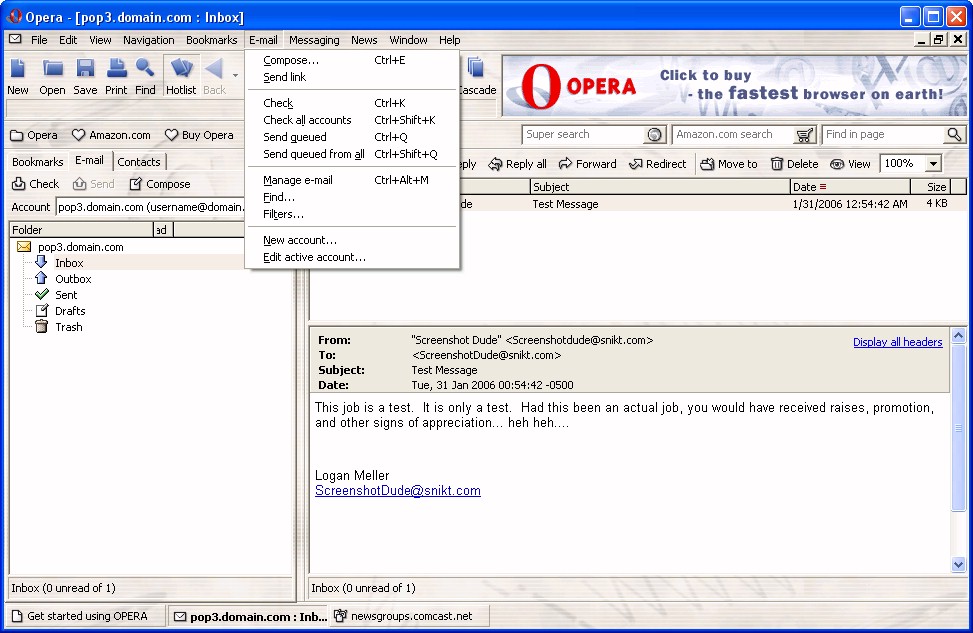Open the zoom 100% dropdown arrow
The height and width of the screenshot is (633, 973).
[x=933, y=164]
